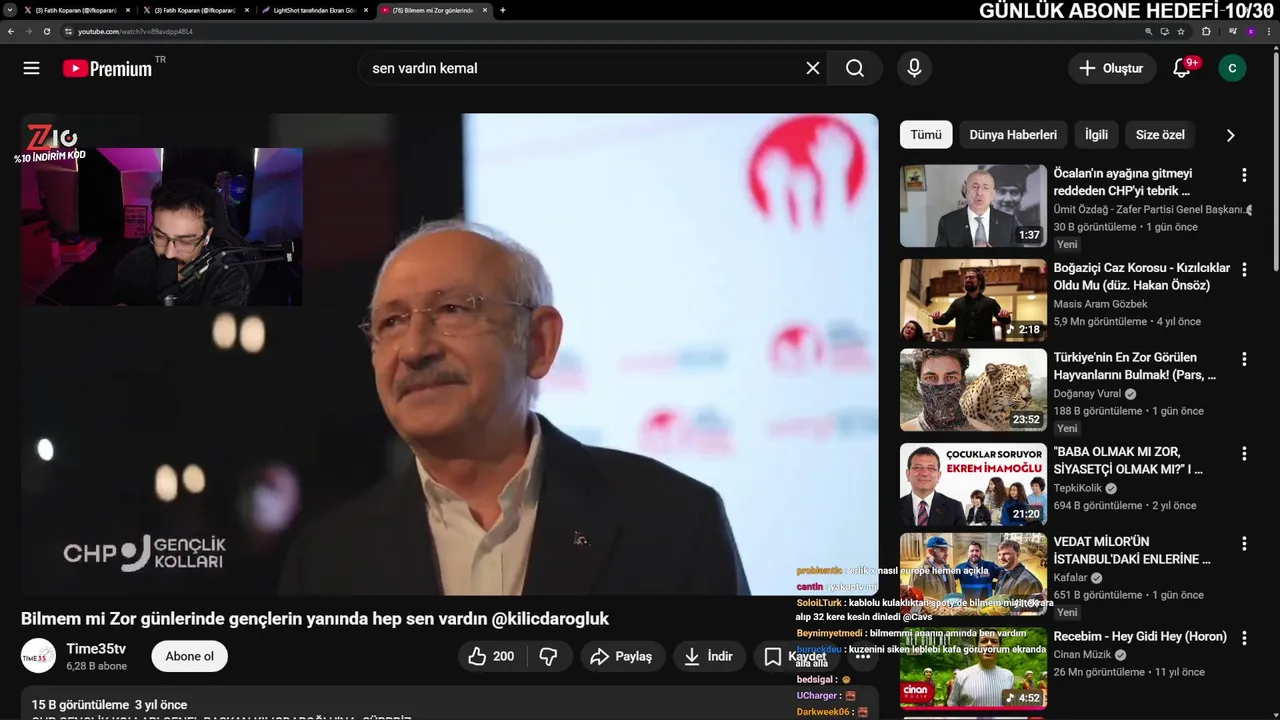Open the leopard animals video thumbnail
The width and height of the screenshot is (1280, 720).
click(973, 390)
